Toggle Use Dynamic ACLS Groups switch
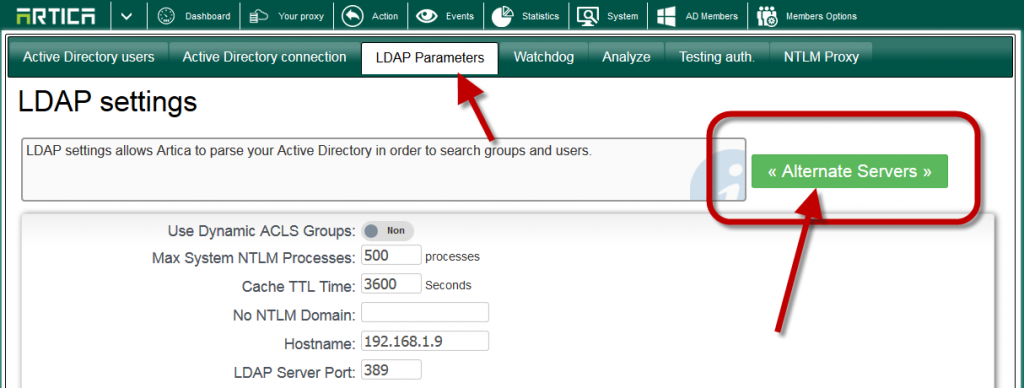This screenshot has height=388, width=1024. tap(387, 231)
